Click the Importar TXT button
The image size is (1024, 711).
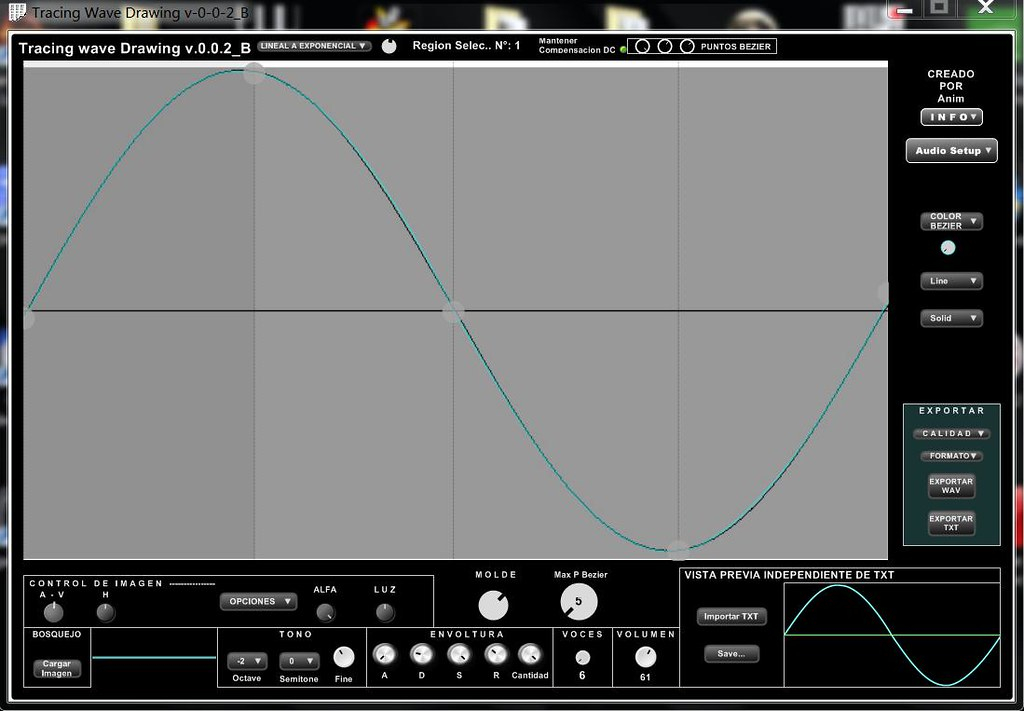coord(731,617)
